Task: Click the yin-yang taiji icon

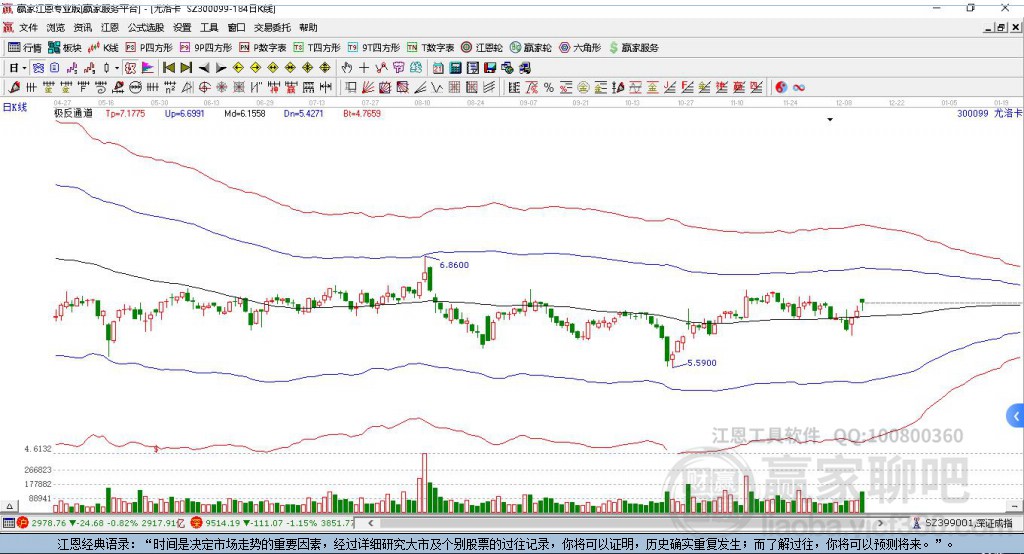Action: tap(781, 88)
